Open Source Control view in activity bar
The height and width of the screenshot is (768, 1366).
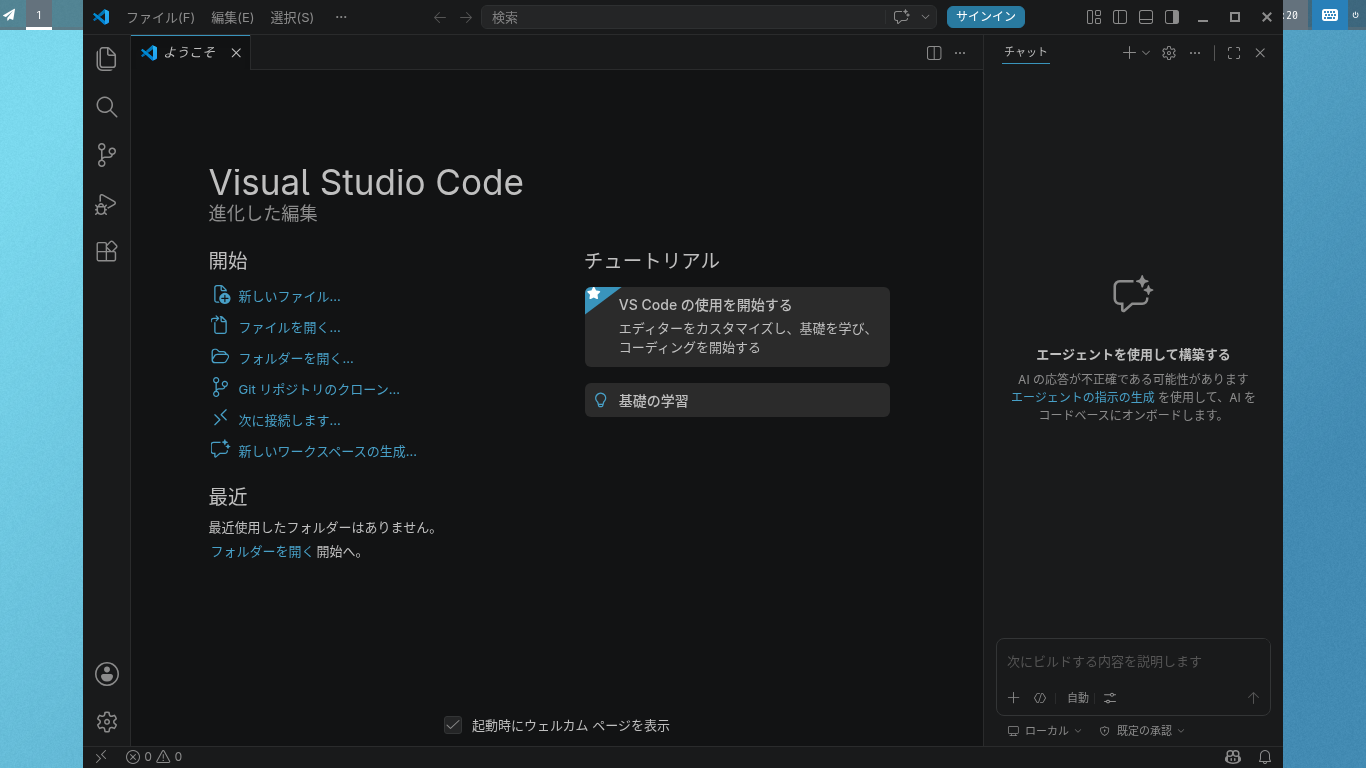[x=107, y=155]
